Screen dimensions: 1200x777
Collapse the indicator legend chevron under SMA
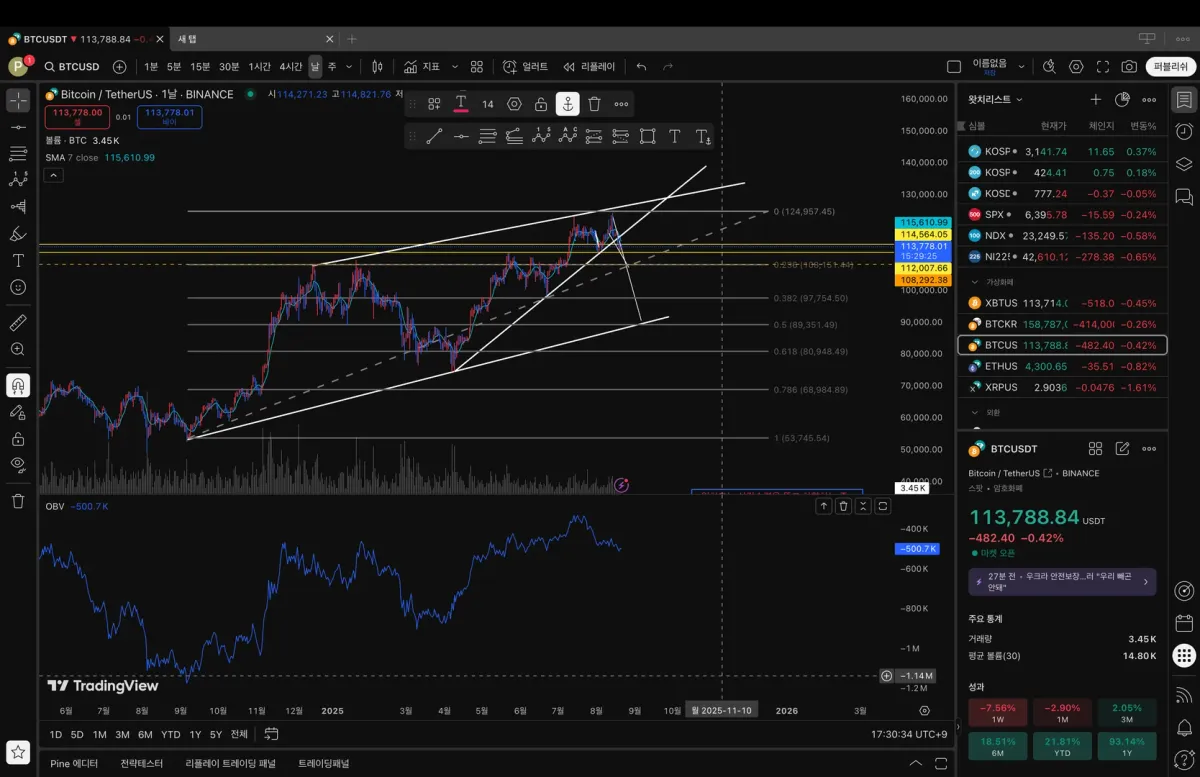click(x=54, y=175)
